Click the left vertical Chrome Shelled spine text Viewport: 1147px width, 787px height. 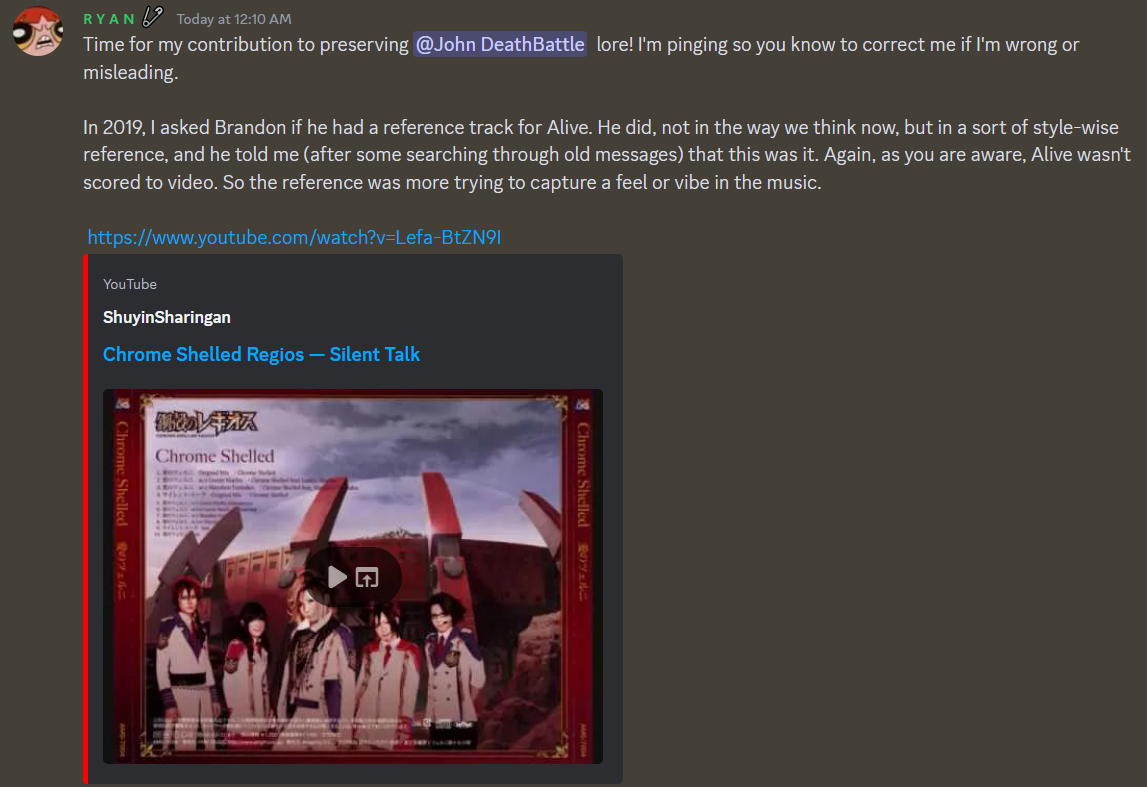[121, 474]
